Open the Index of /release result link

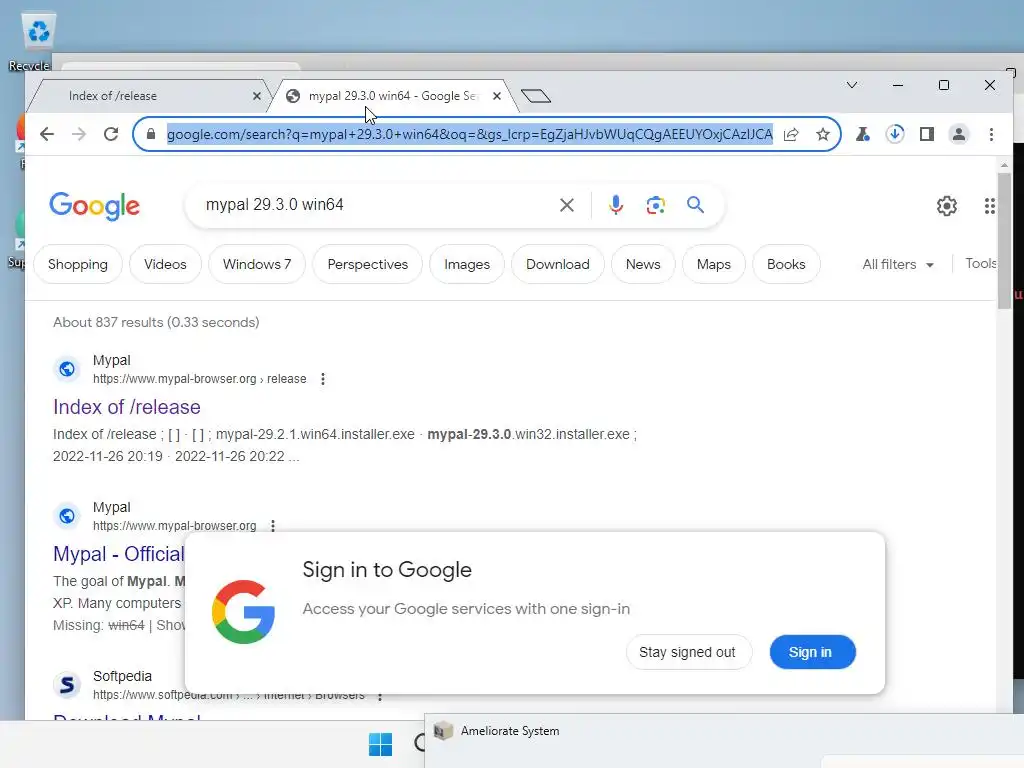(127, 408)
